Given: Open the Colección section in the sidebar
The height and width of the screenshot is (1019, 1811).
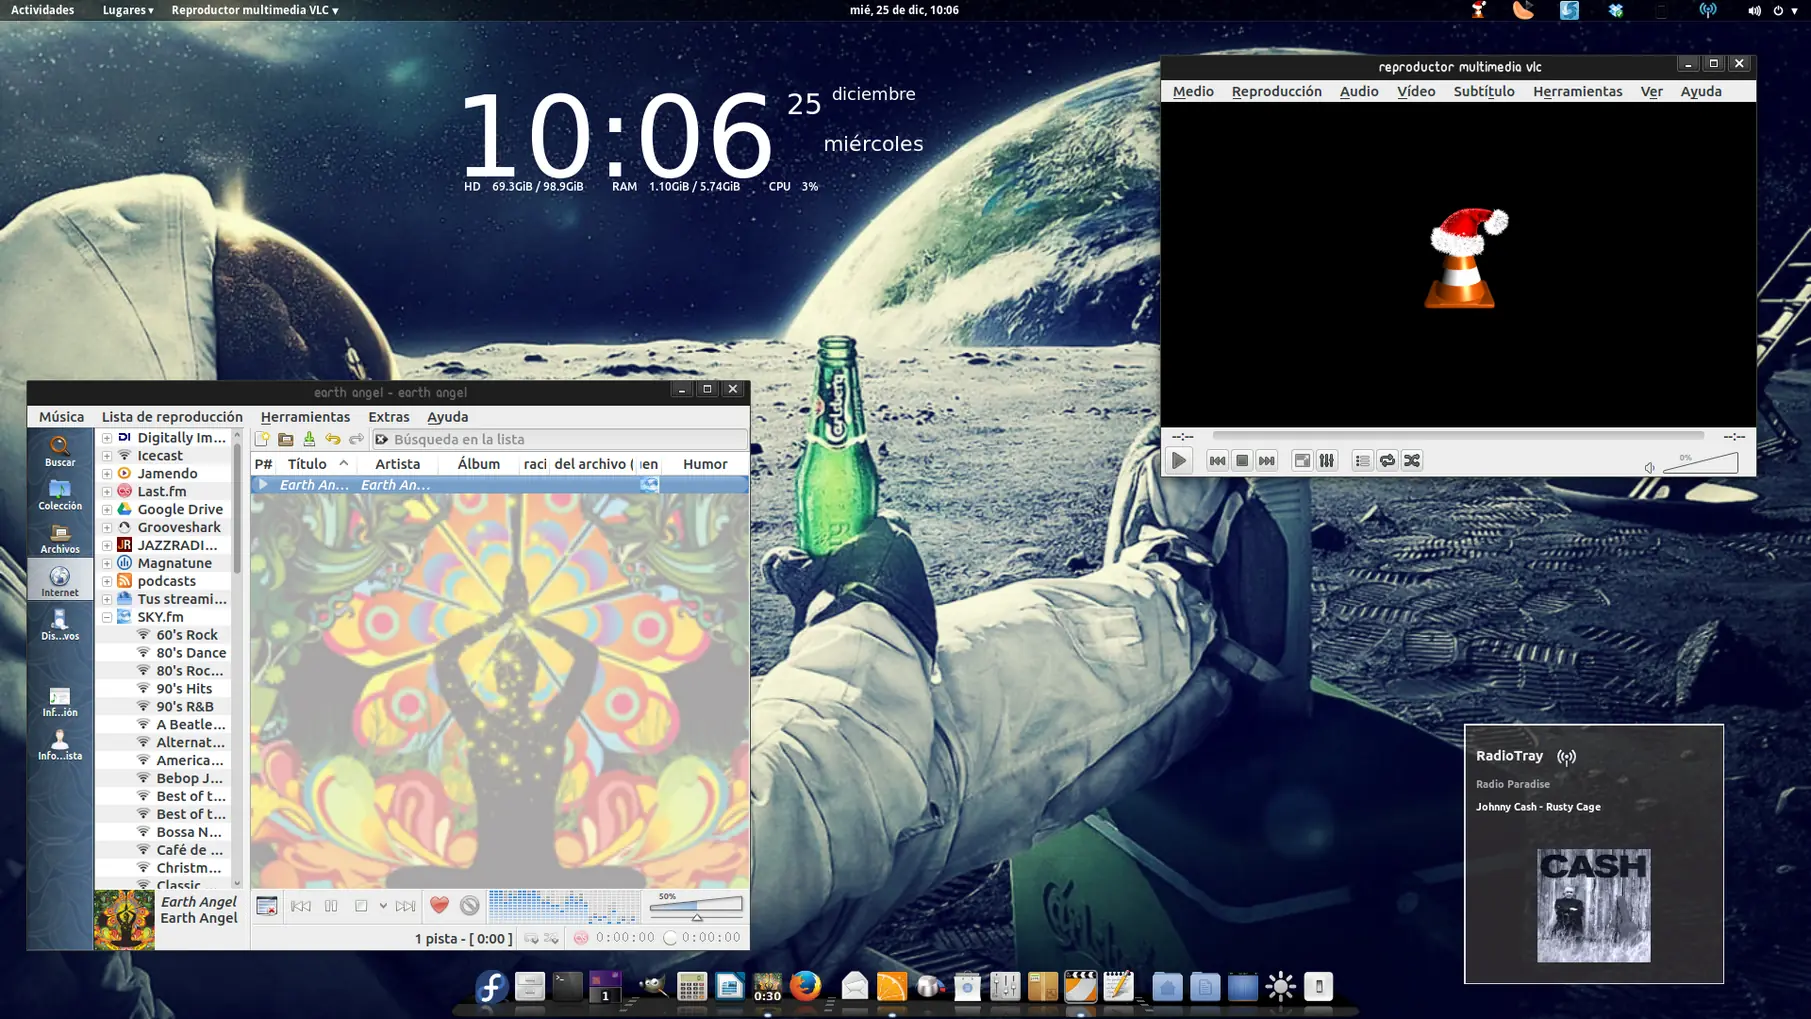Looking at the screenshot, I should (59, 495).
